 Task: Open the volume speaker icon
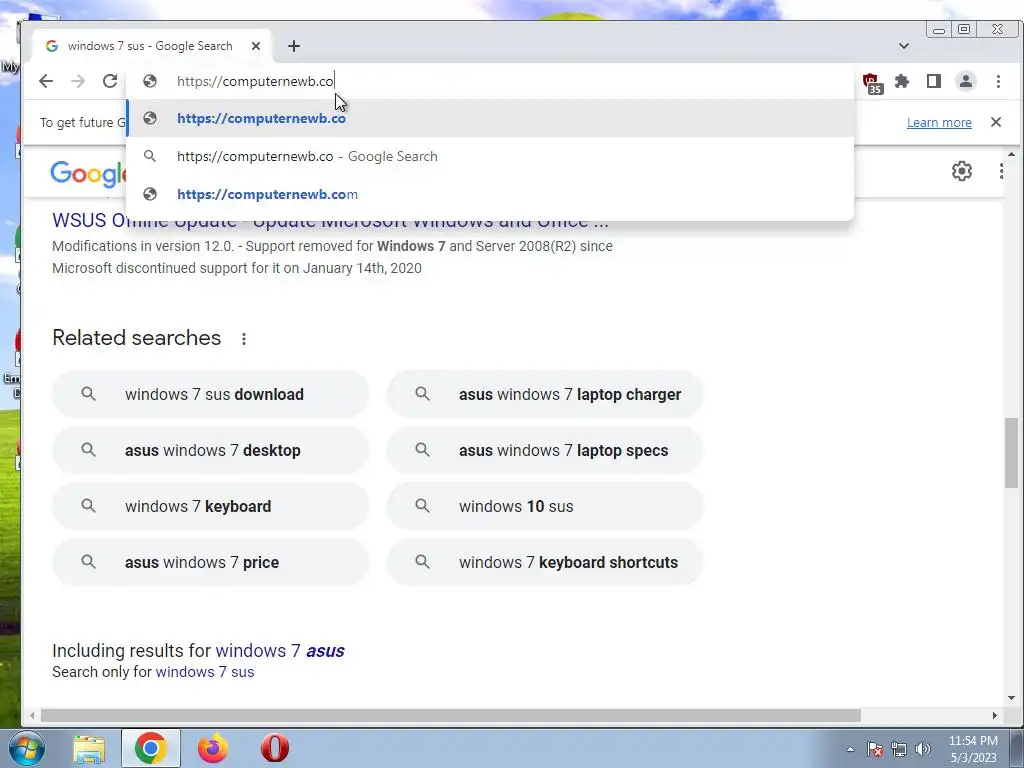923,749
